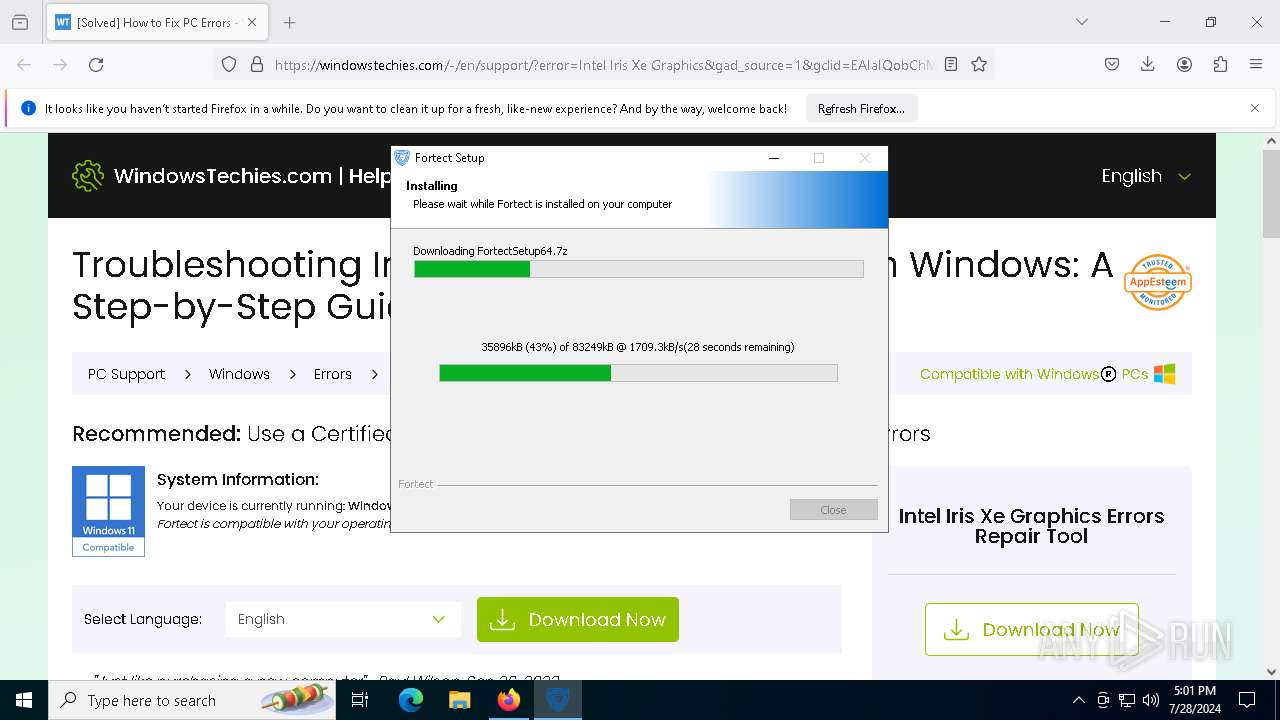Open the clock showing 5:01 PM

coord(1194,700)
